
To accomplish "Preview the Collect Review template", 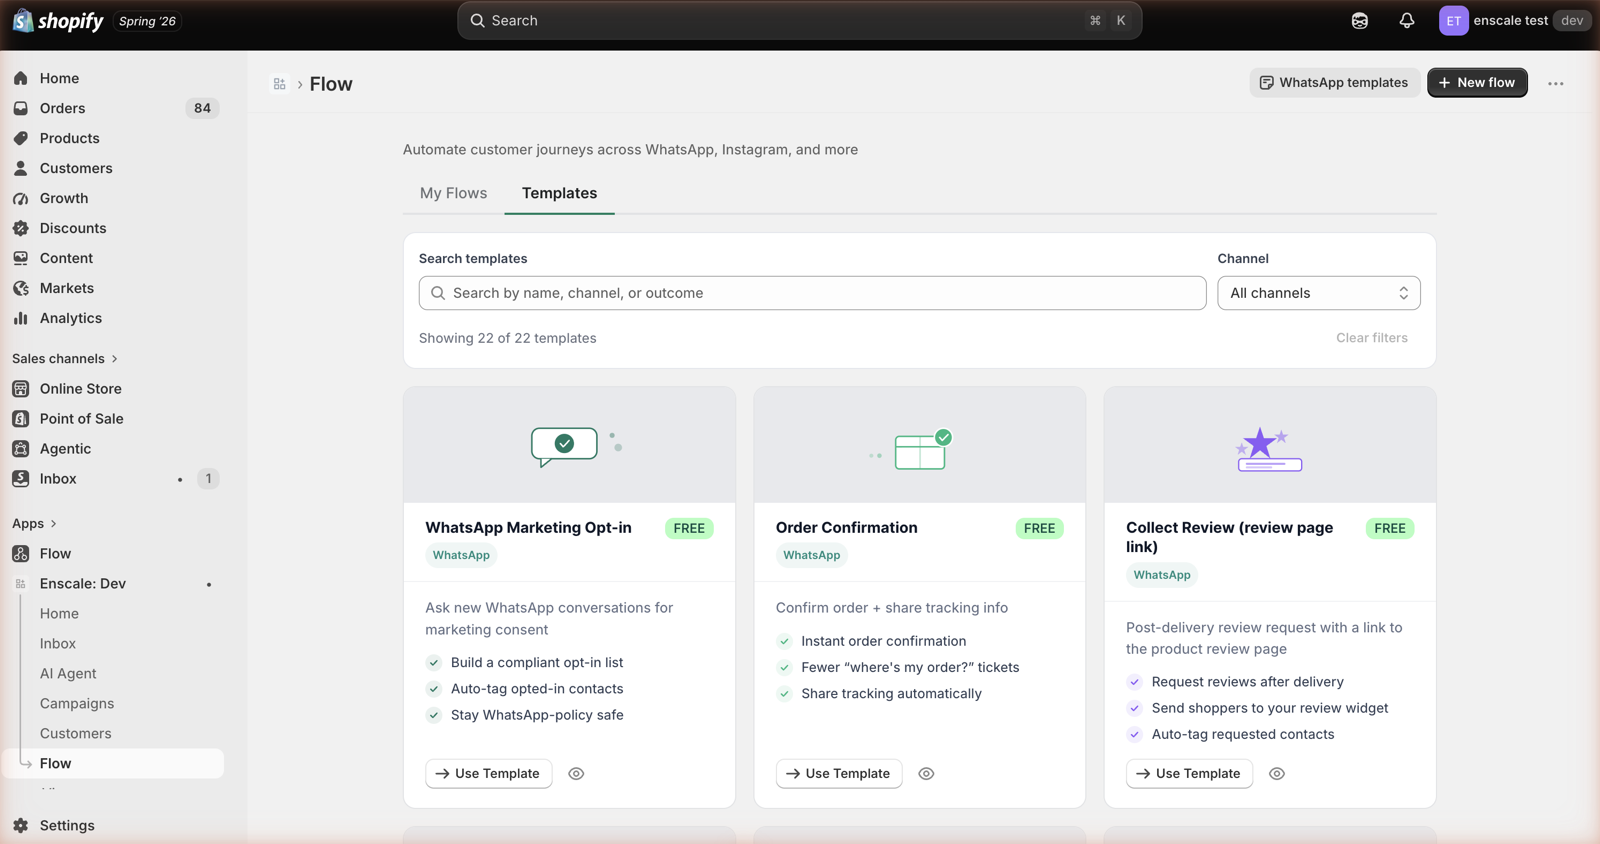I will coord(1277,774).
